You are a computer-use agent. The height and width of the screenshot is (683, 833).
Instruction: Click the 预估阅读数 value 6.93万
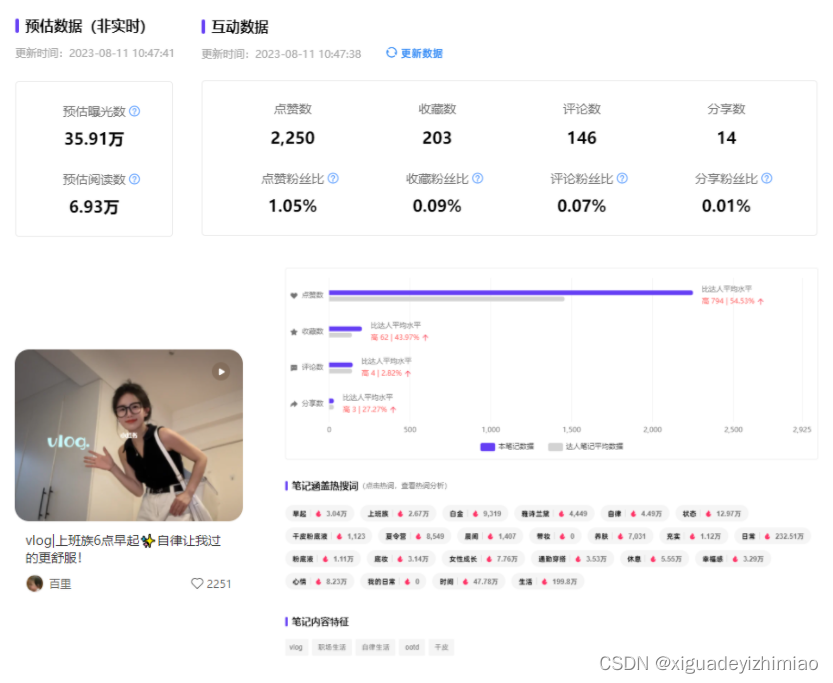click(94, 207)
